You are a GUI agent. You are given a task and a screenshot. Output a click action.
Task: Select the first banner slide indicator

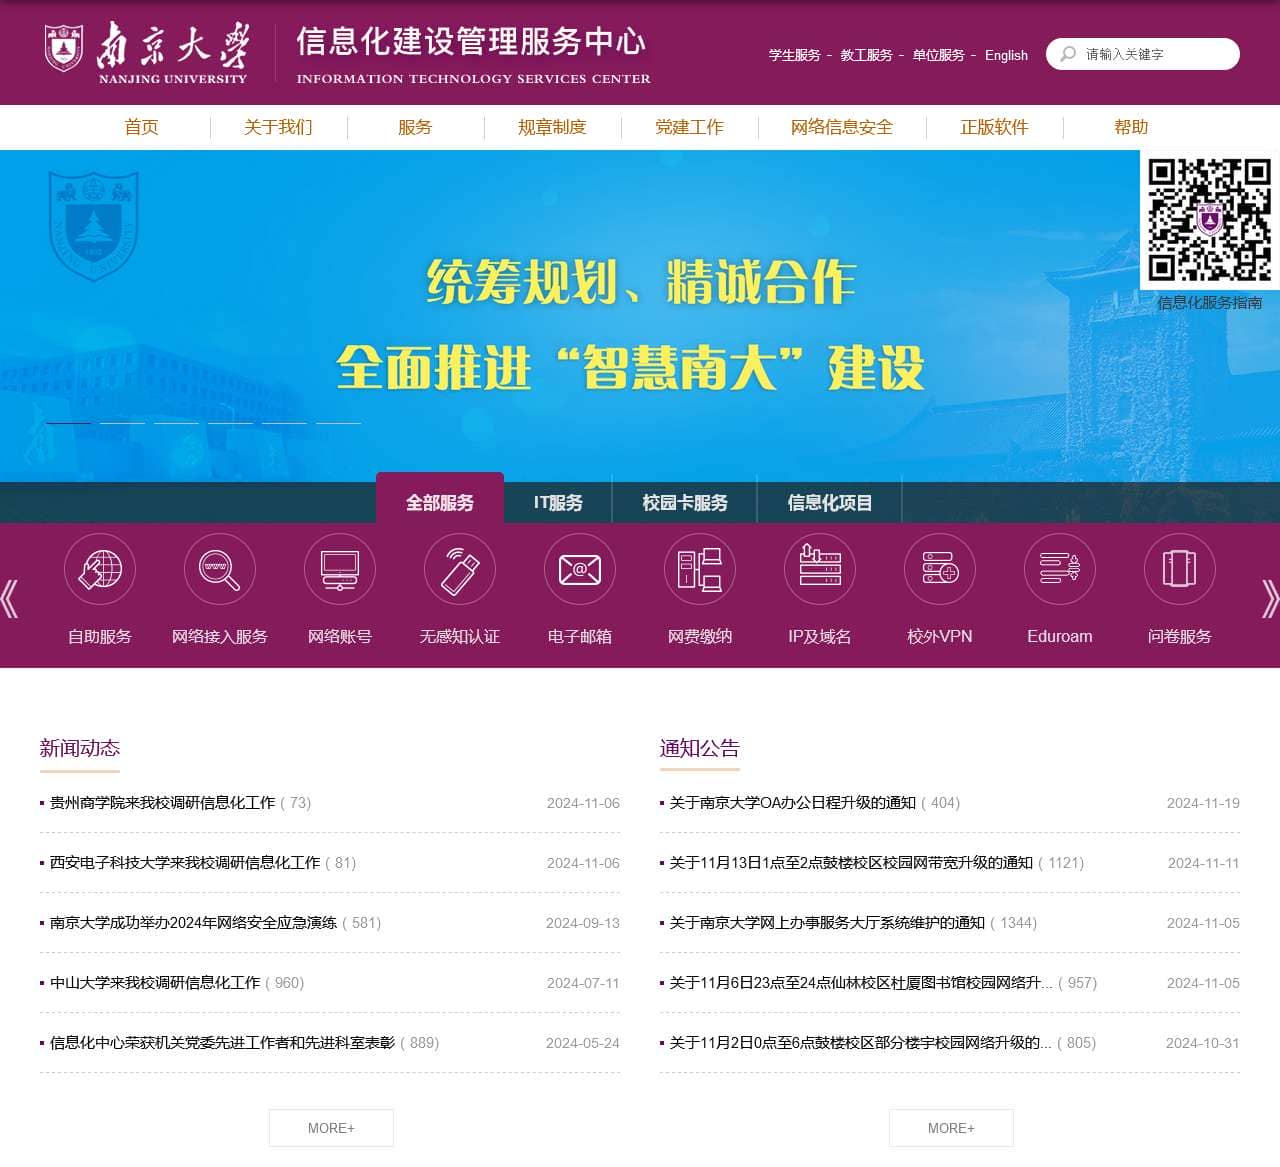pos(69,423)
